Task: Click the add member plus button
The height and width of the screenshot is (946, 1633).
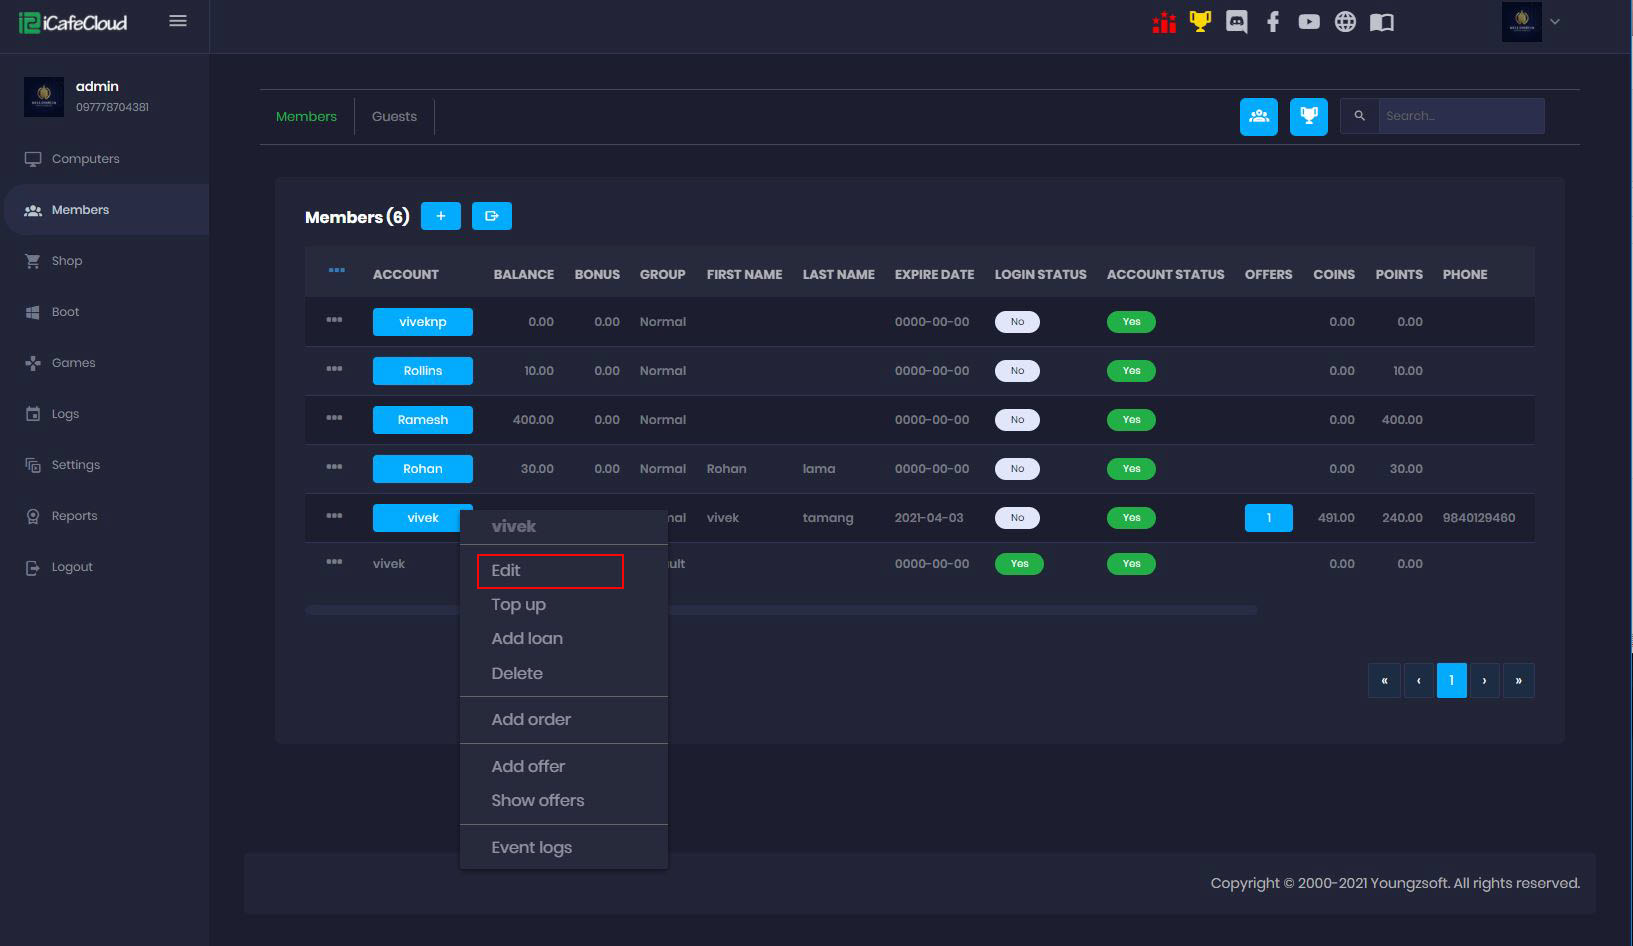Action: point(440,216)
